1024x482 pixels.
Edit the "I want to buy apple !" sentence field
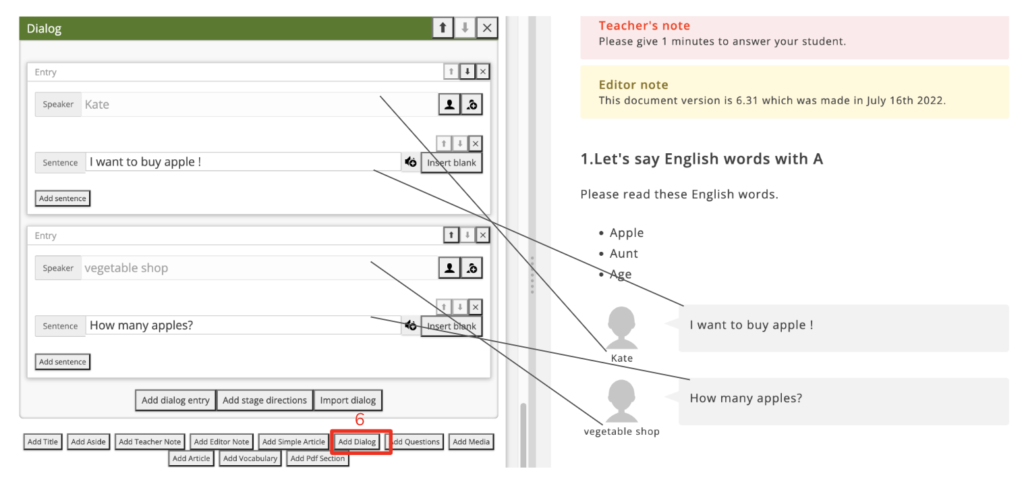(242, 162)
